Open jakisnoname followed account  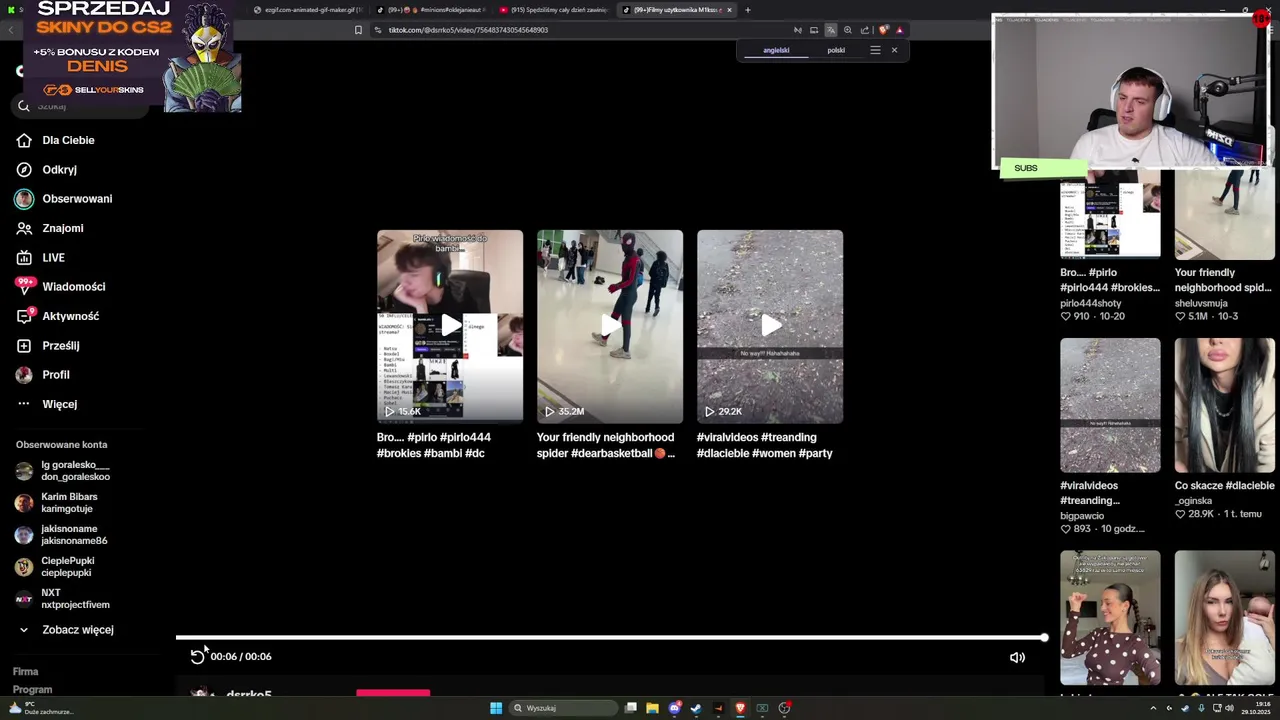pyautogui.click(x=61, y=535)
